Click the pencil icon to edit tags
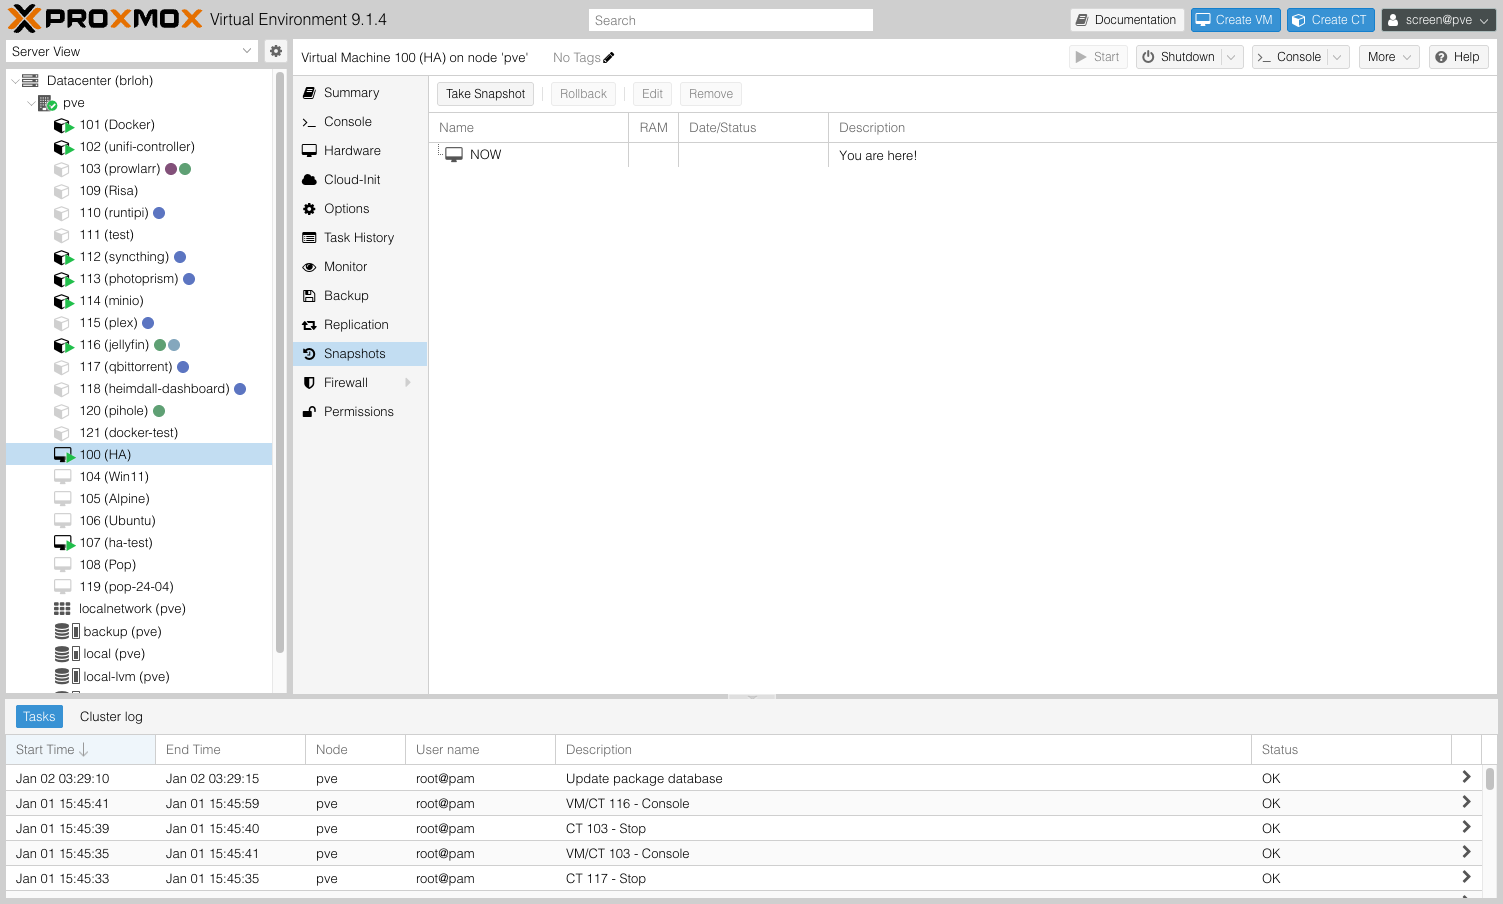The image size is (1503, 904). click(609, 58)
